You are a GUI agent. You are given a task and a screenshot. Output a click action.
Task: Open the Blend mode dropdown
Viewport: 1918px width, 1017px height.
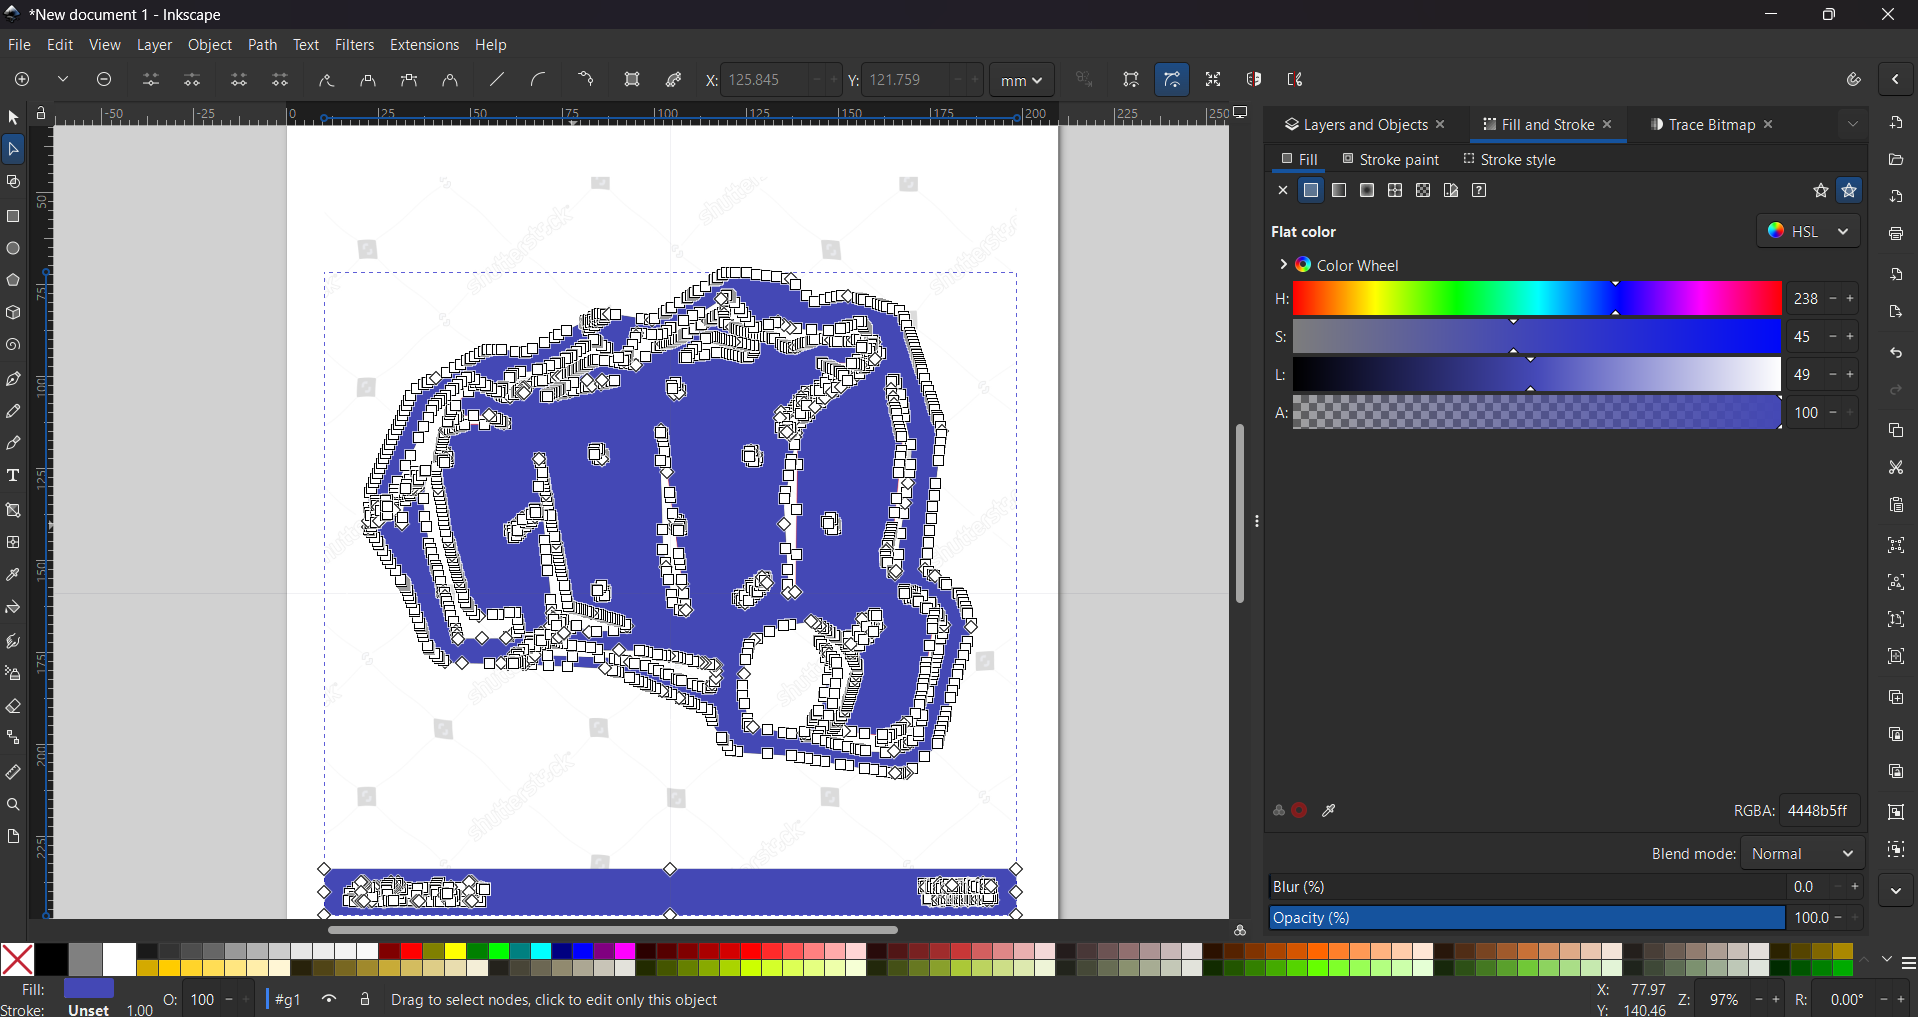pyautogui.click(x=1802, y=854)
